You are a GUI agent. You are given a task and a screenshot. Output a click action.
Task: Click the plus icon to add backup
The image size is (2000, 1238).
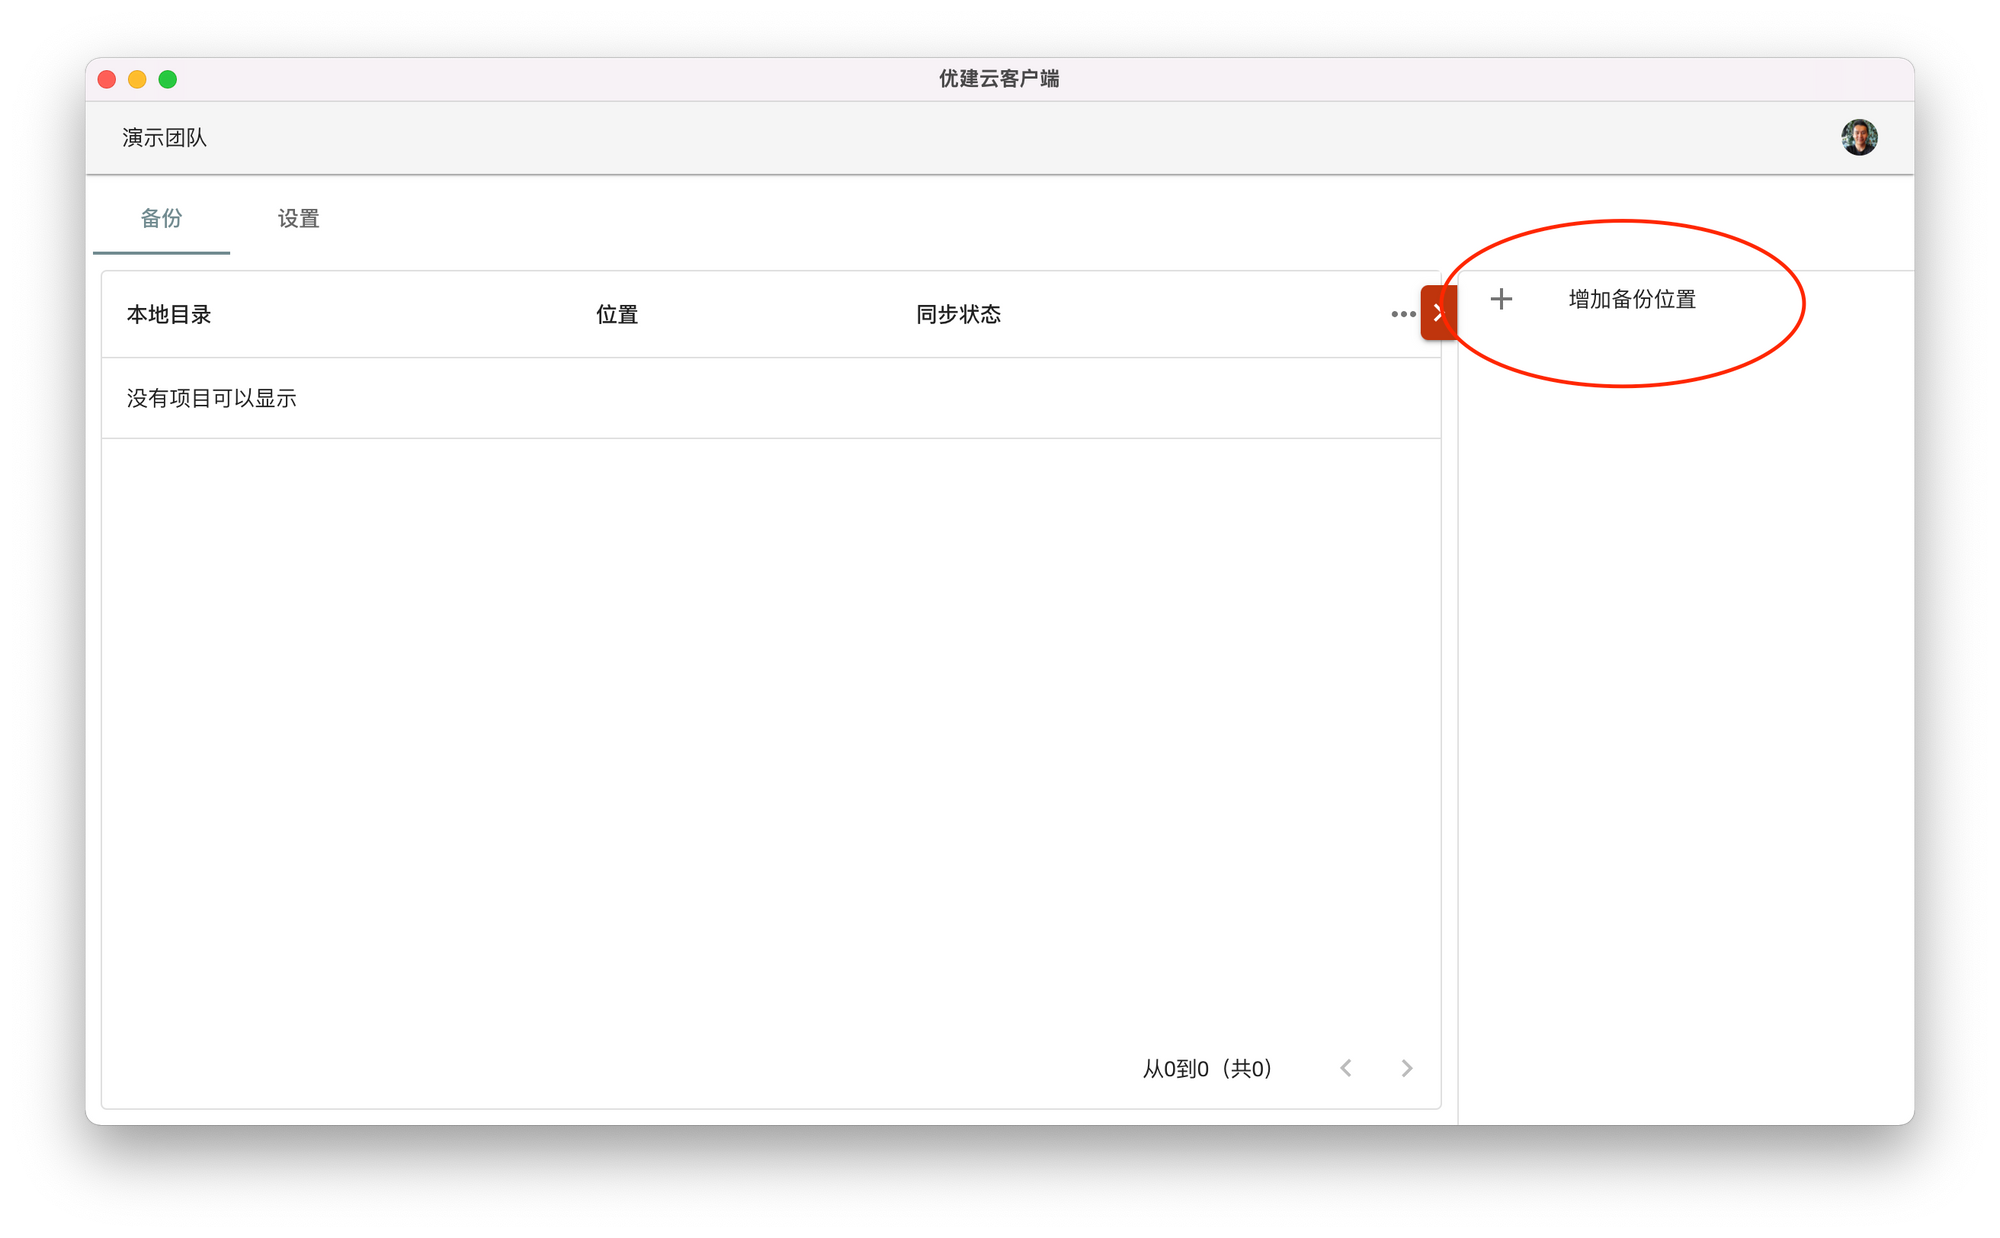coord(1501,299)
